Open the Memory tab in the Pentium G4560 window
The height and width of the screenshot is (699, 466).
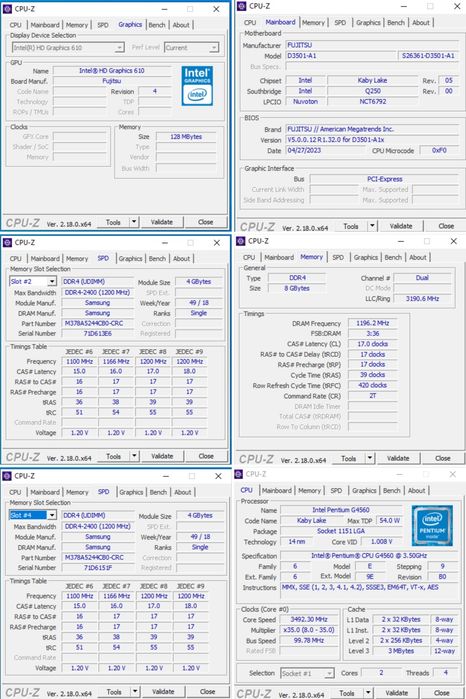click(309, 490)
